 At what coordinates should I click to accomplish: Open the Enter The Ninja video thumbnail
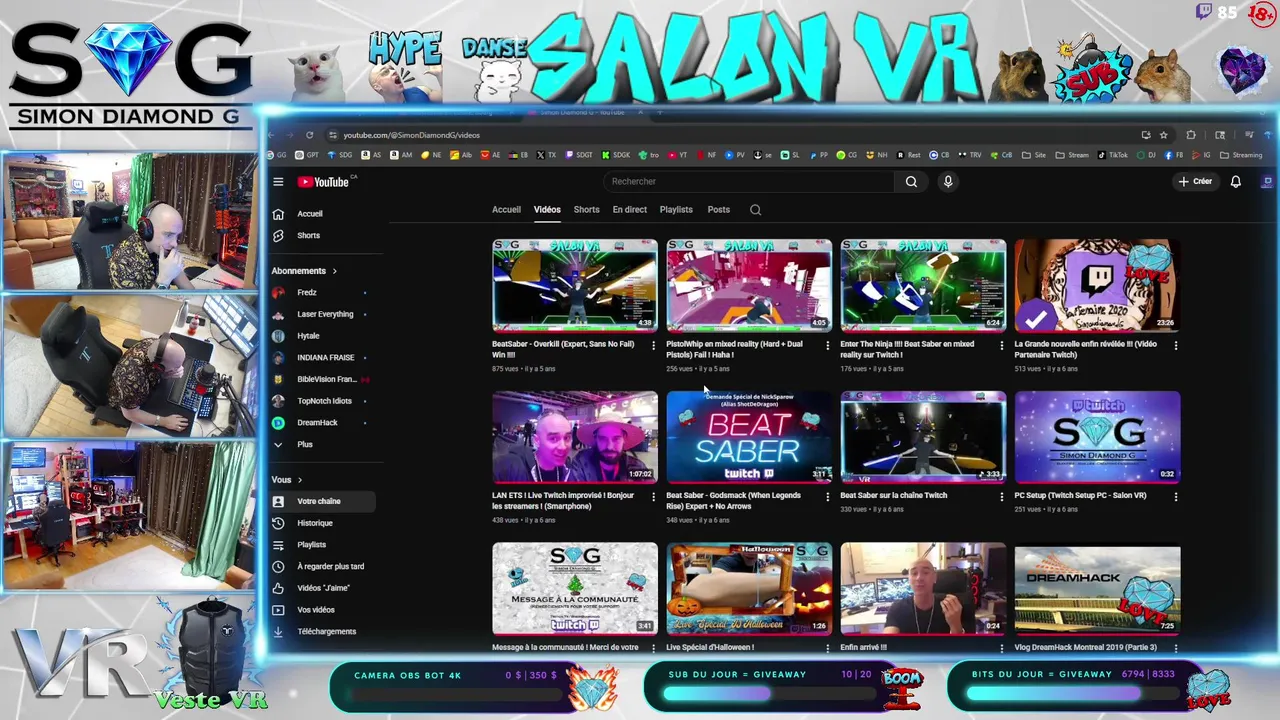click(923, 284)
